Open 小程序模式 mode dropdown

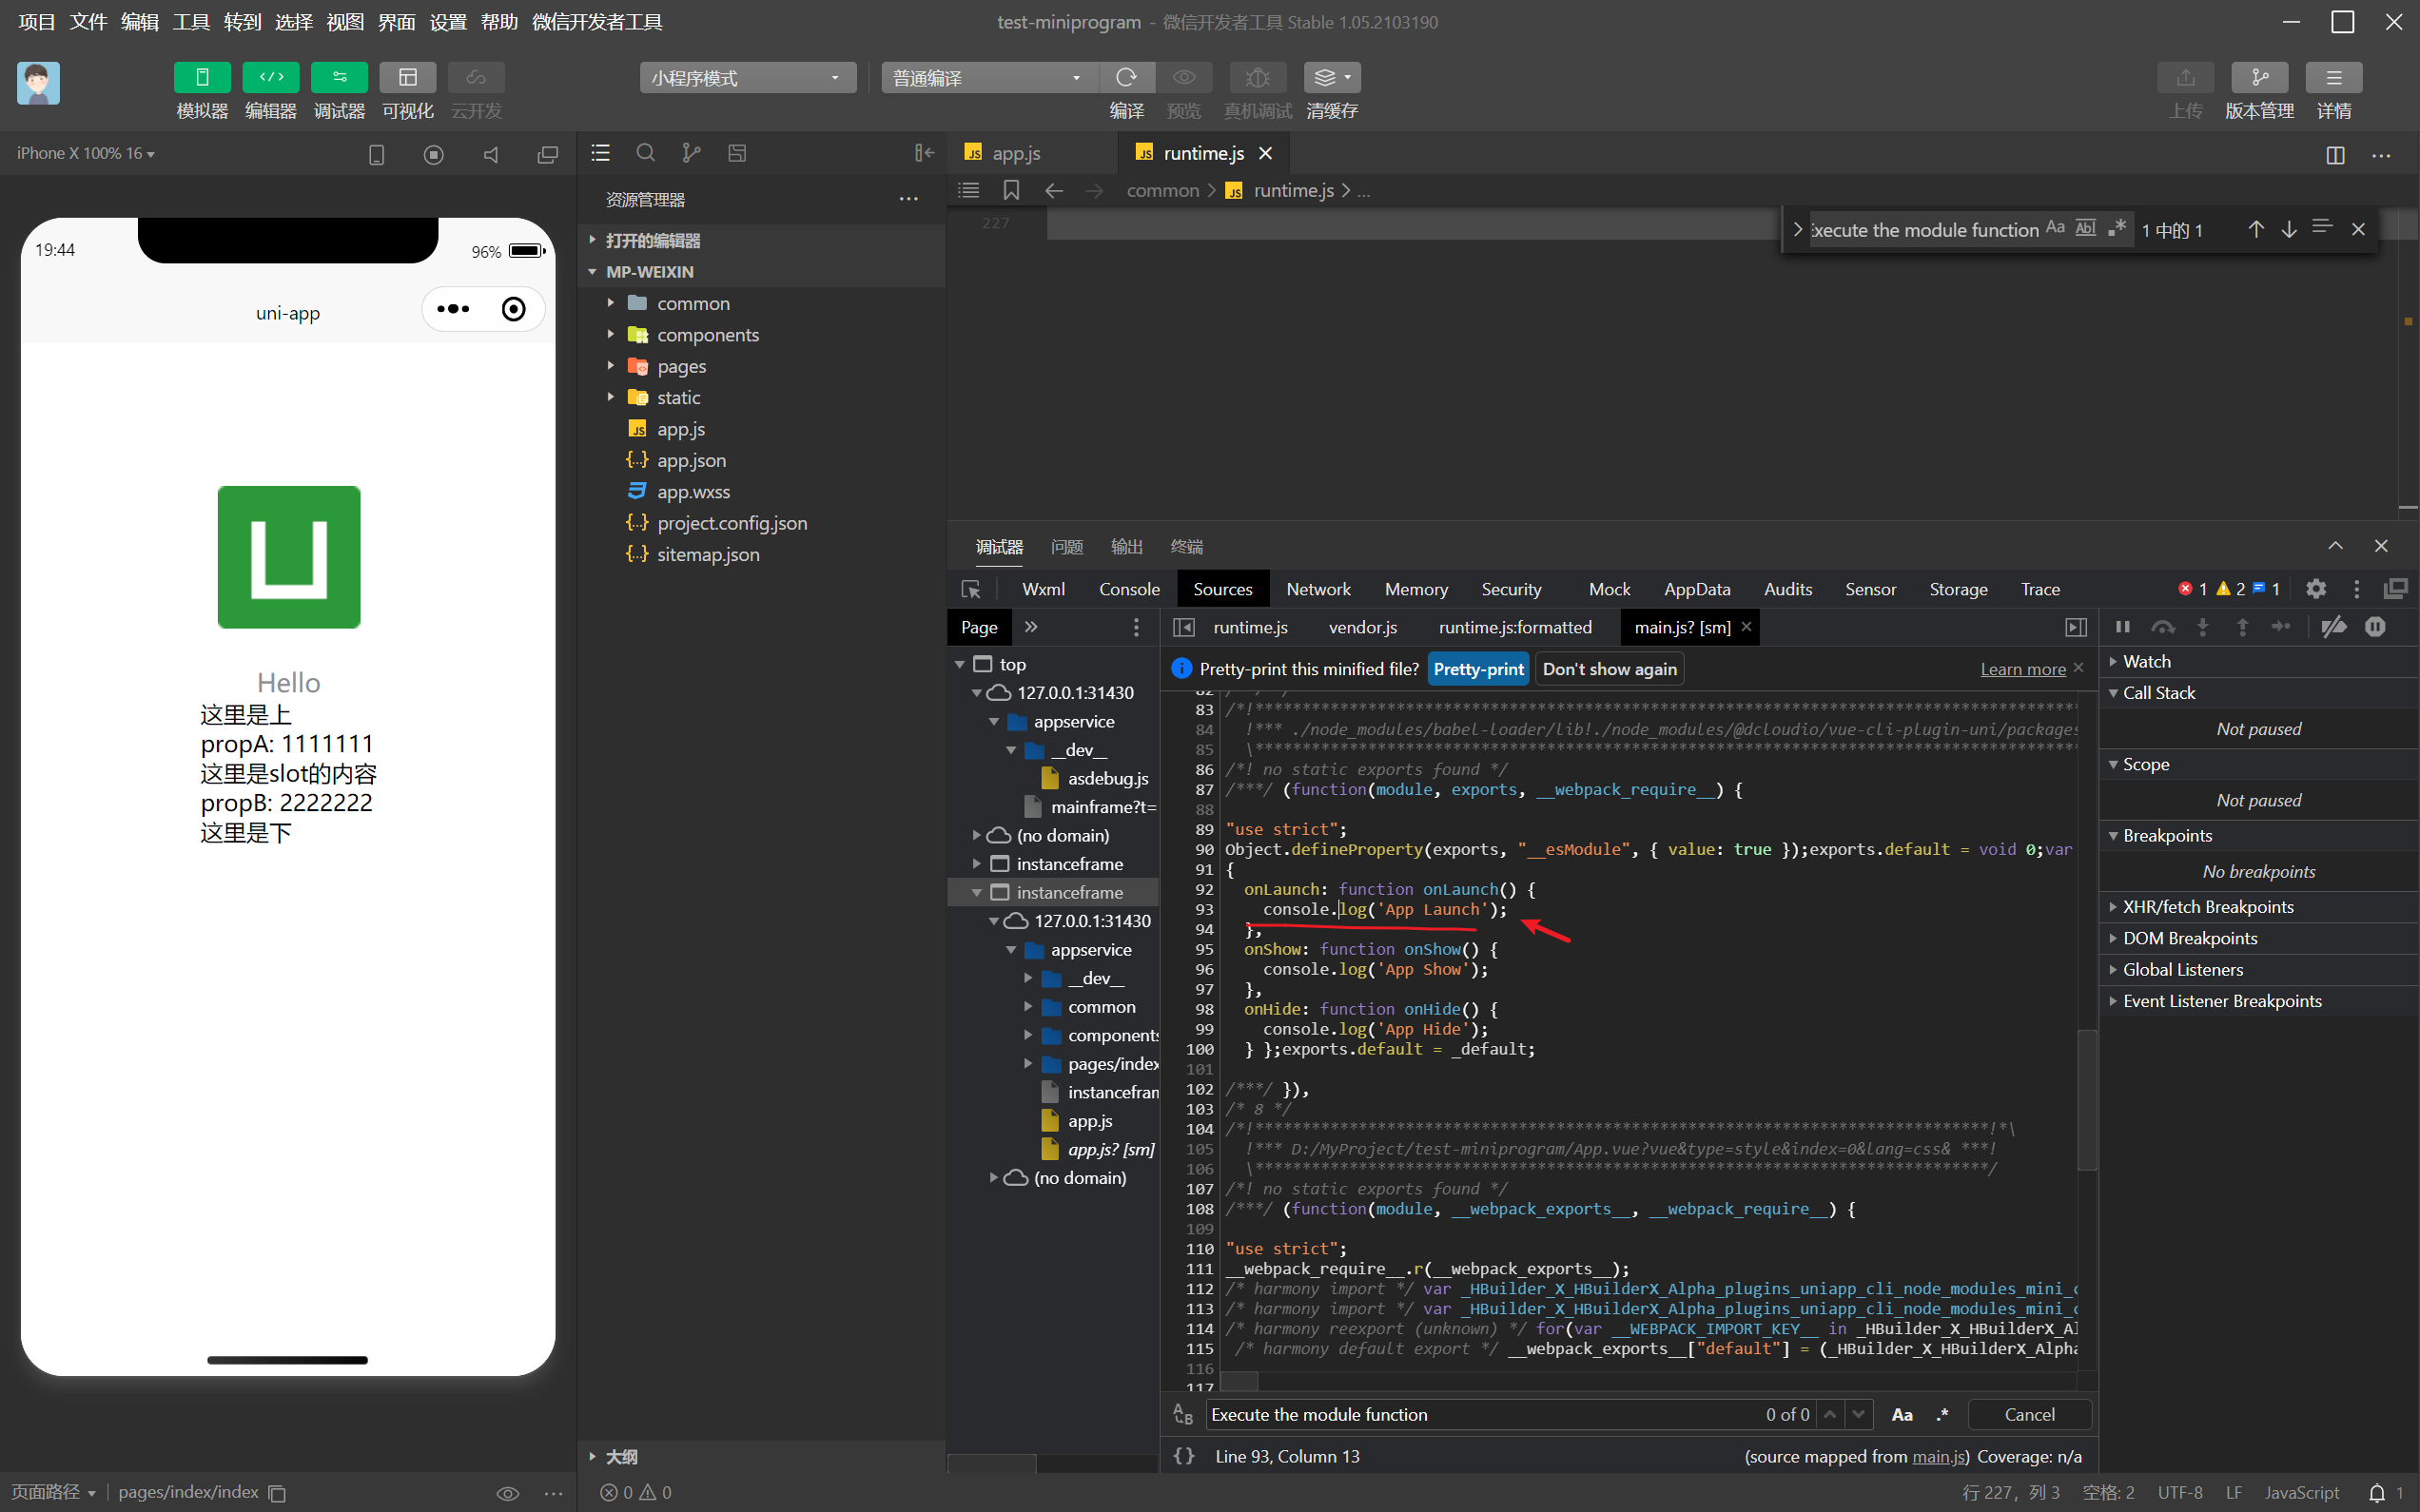tap(747, 78)
